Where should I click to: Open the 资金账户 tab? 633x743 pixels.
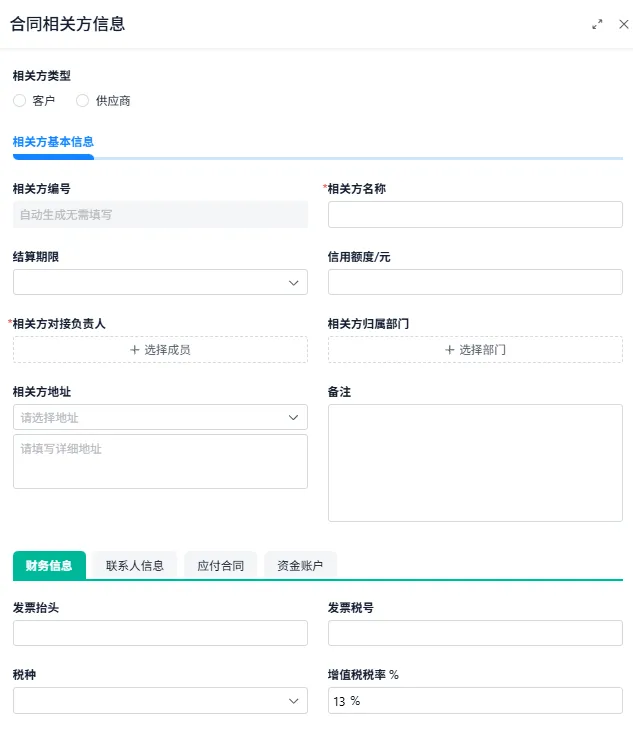click(x=300, y=565)
